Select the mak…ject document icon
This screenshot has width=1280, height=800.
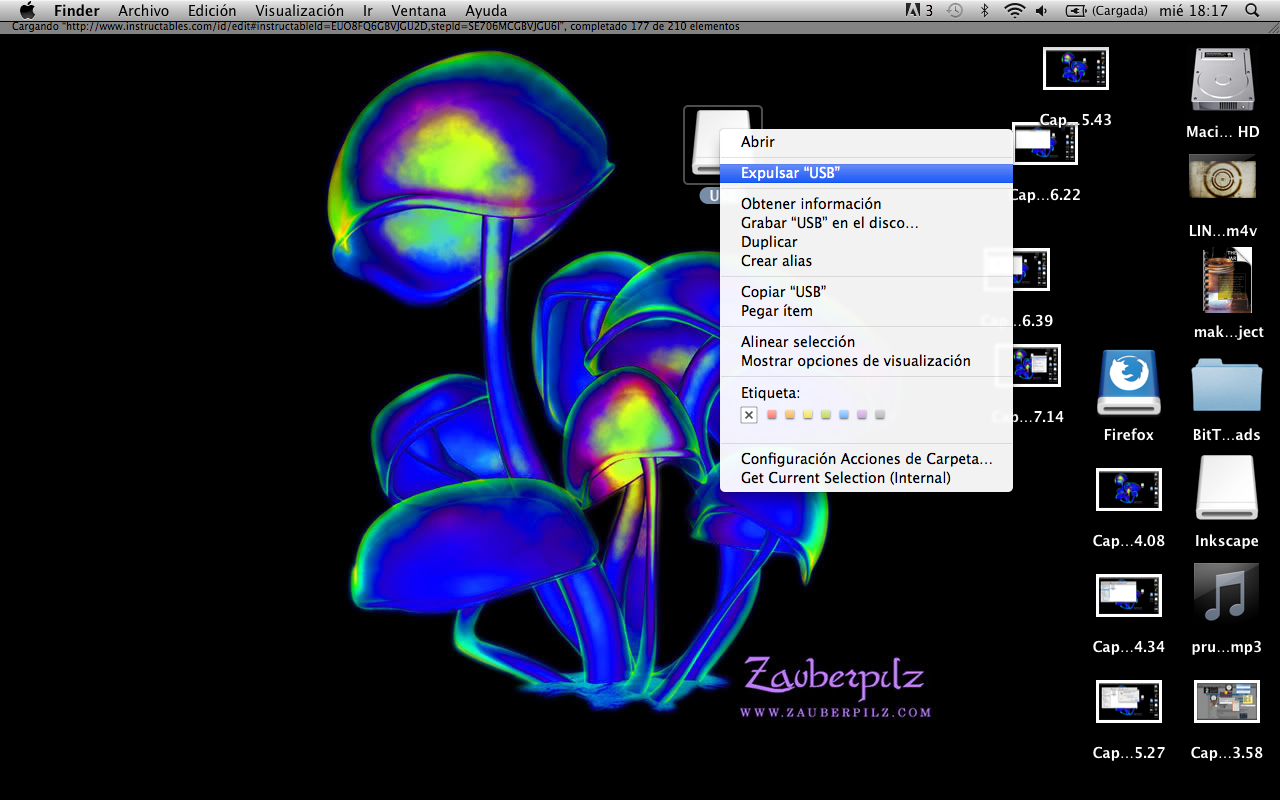pos(1227,280)
